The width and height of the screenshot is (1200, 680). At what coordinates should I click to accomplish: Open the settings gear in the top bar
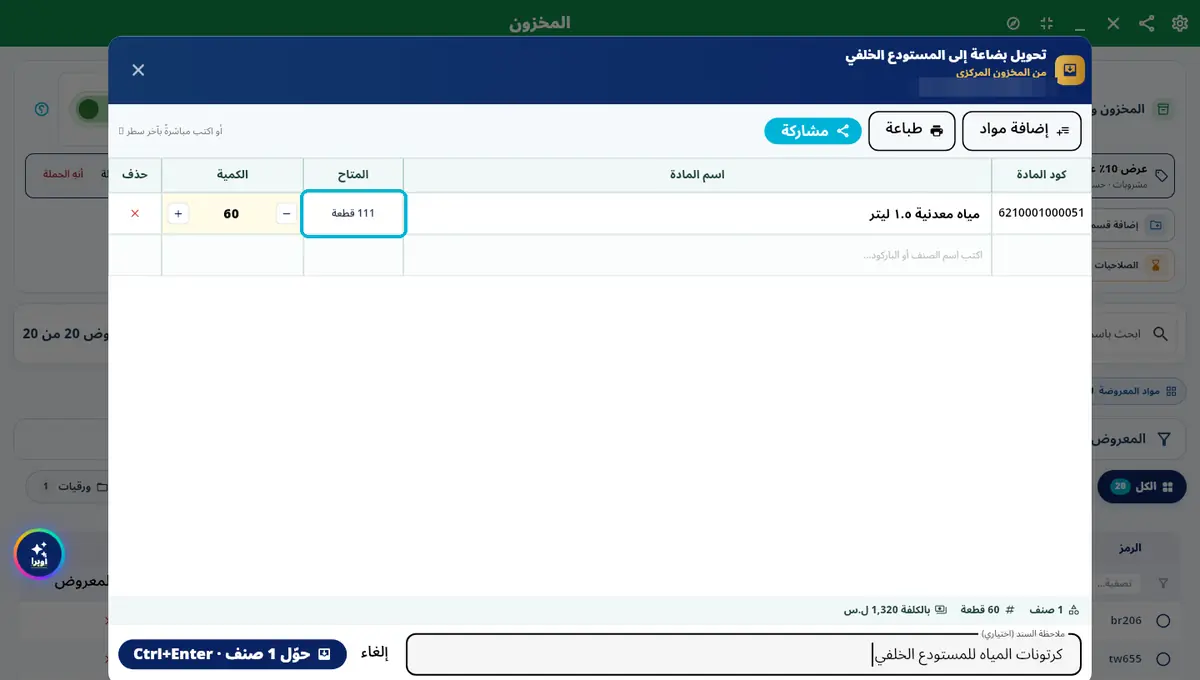click(1179, 23)
